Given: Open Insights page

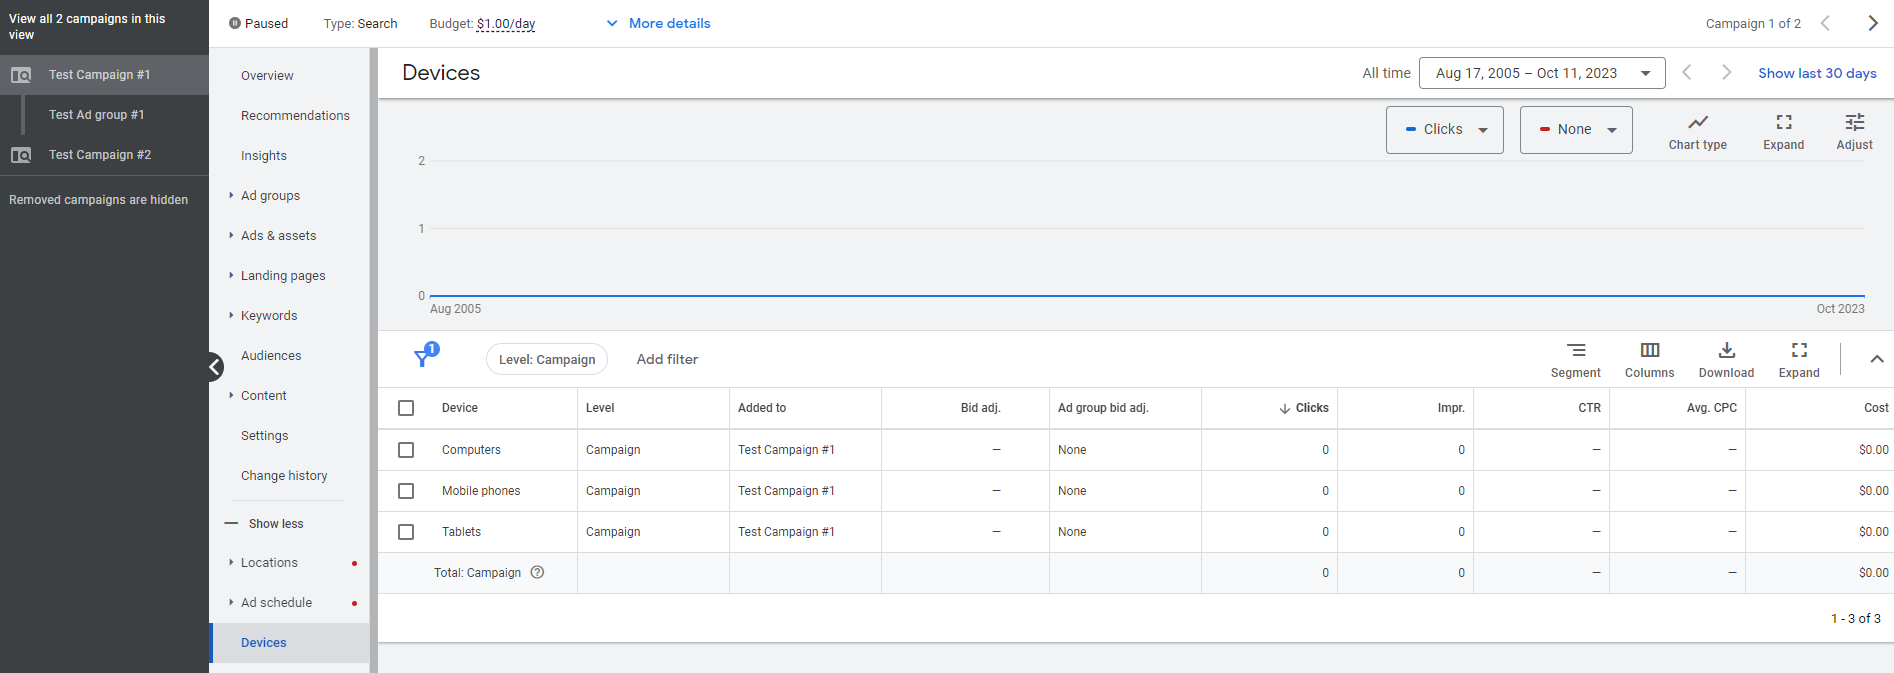Looking at the screenshot, I should (264, 156).
